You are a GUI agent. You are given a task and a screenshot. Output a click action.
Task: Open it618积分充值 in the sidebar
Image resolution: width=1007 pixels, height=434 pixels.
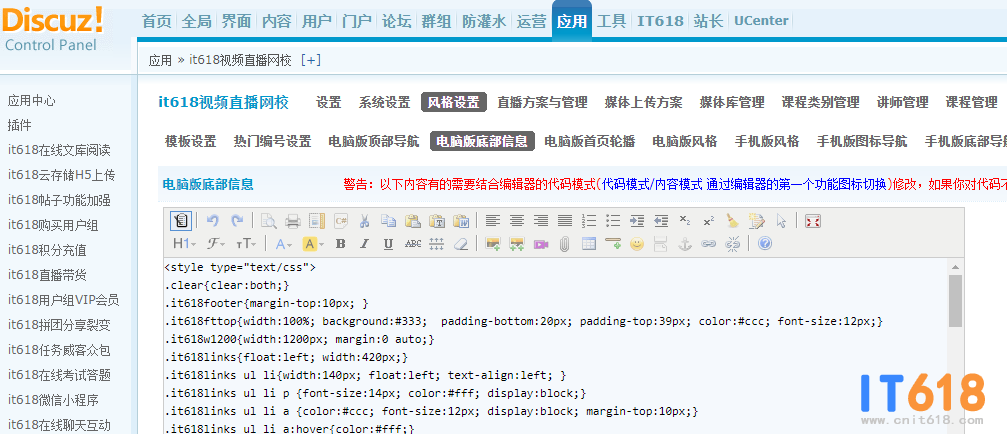tap(47, 250)
